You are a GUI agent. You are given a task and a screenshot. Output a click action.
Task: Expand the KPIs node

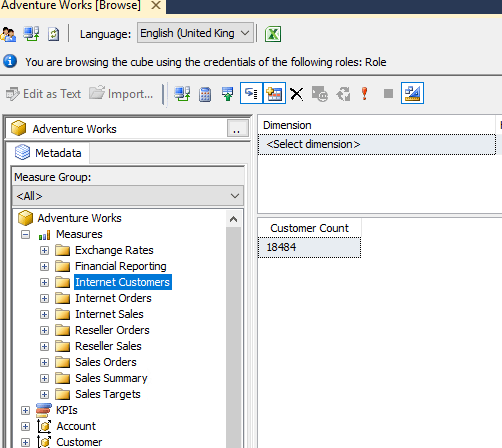point(25,410)
